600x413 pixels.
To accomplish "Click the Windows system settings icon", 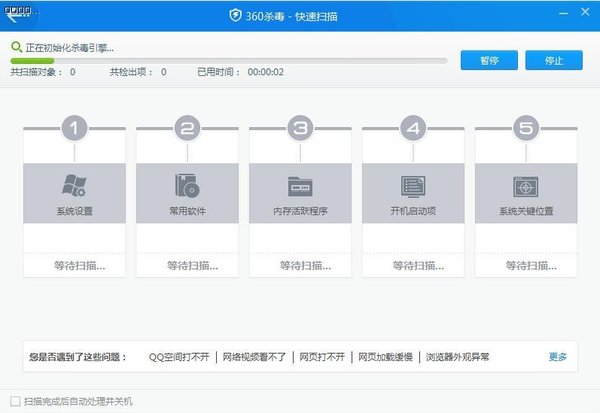I will pyautogui.click(x=74, y=186).
